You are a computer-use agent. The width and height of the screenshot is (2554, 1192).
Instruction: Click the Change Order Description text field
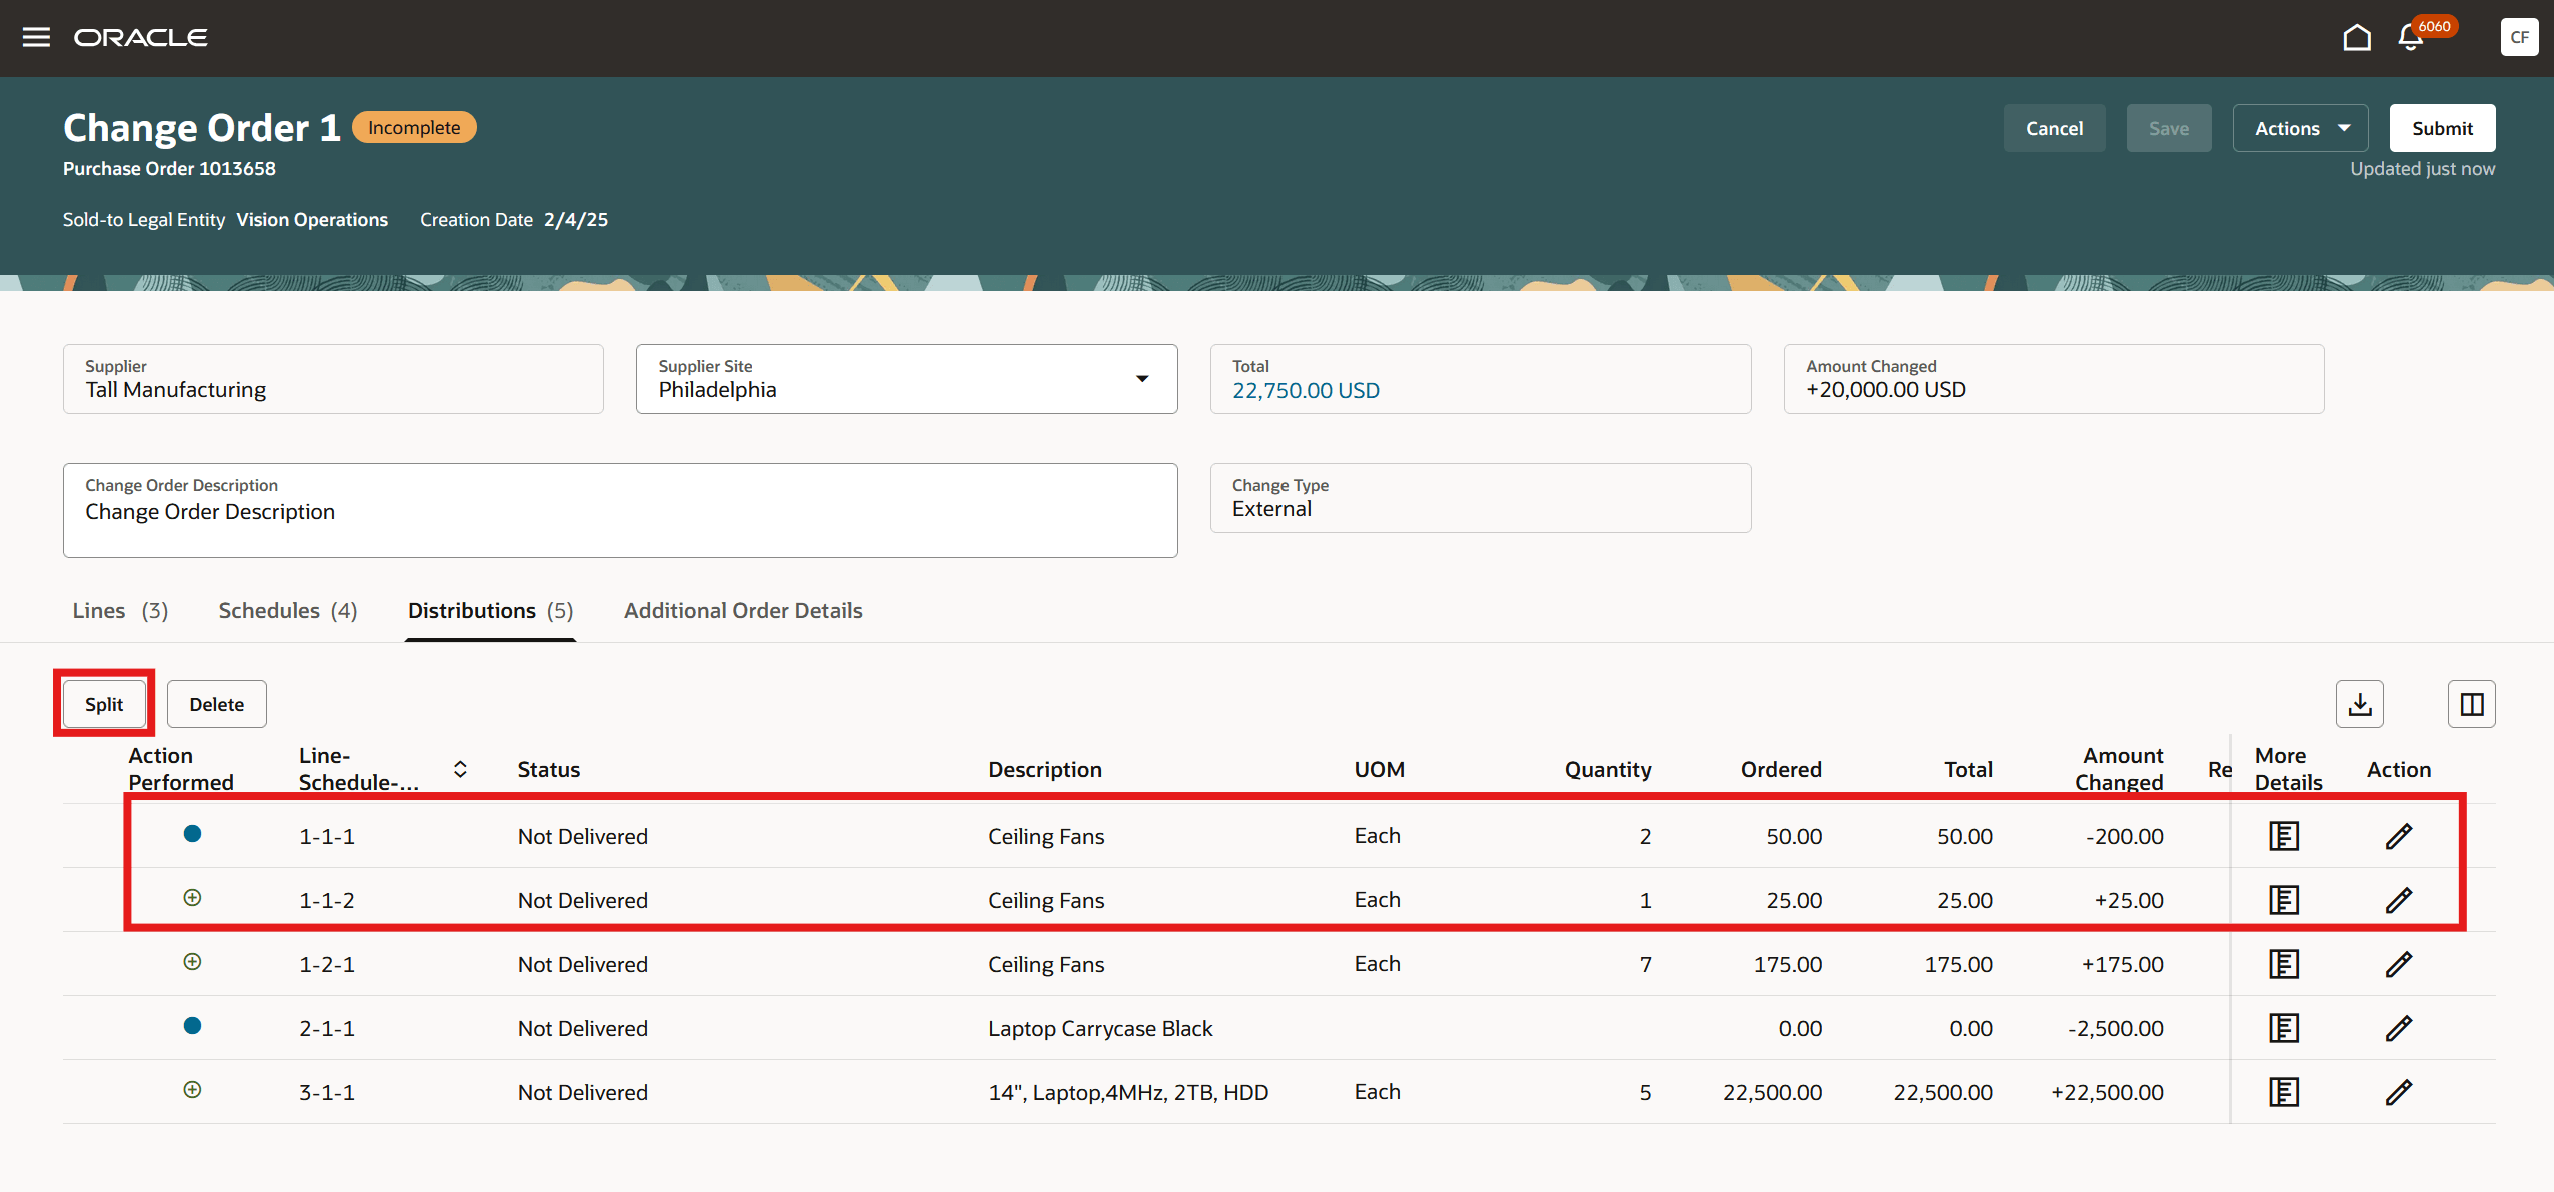(x=620, y=512)
